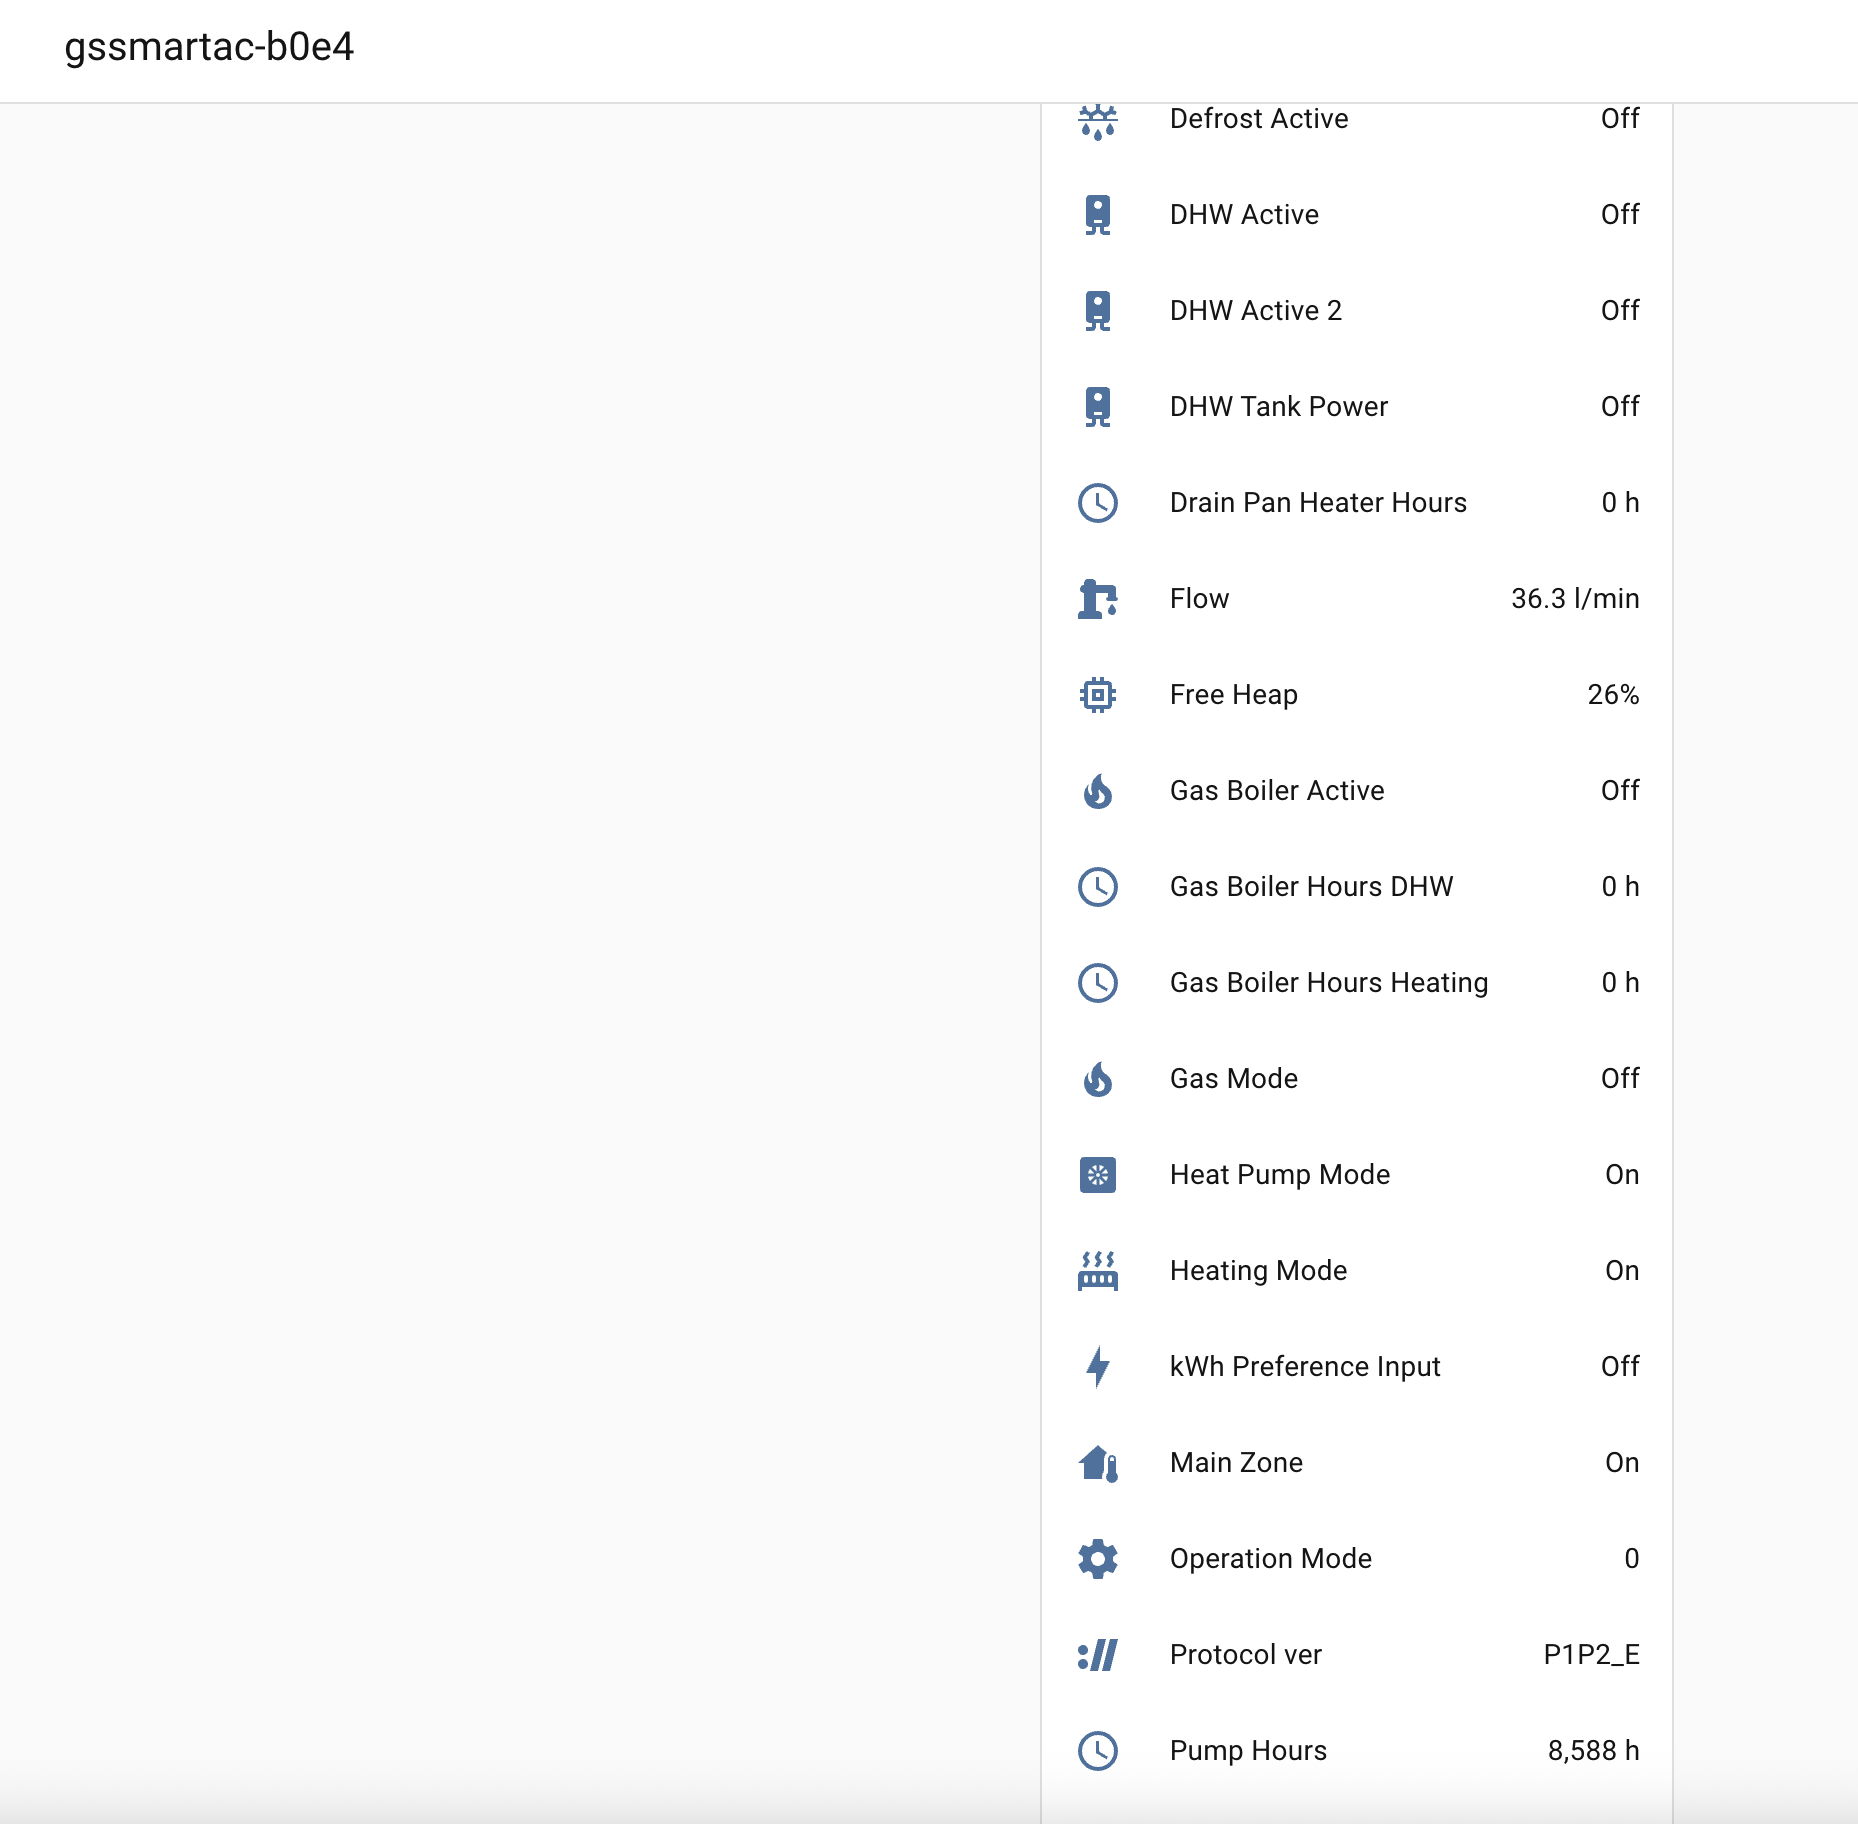
Task: Click the kWh Preference Input lightning icon
Action: [x=1097, y=1367]
